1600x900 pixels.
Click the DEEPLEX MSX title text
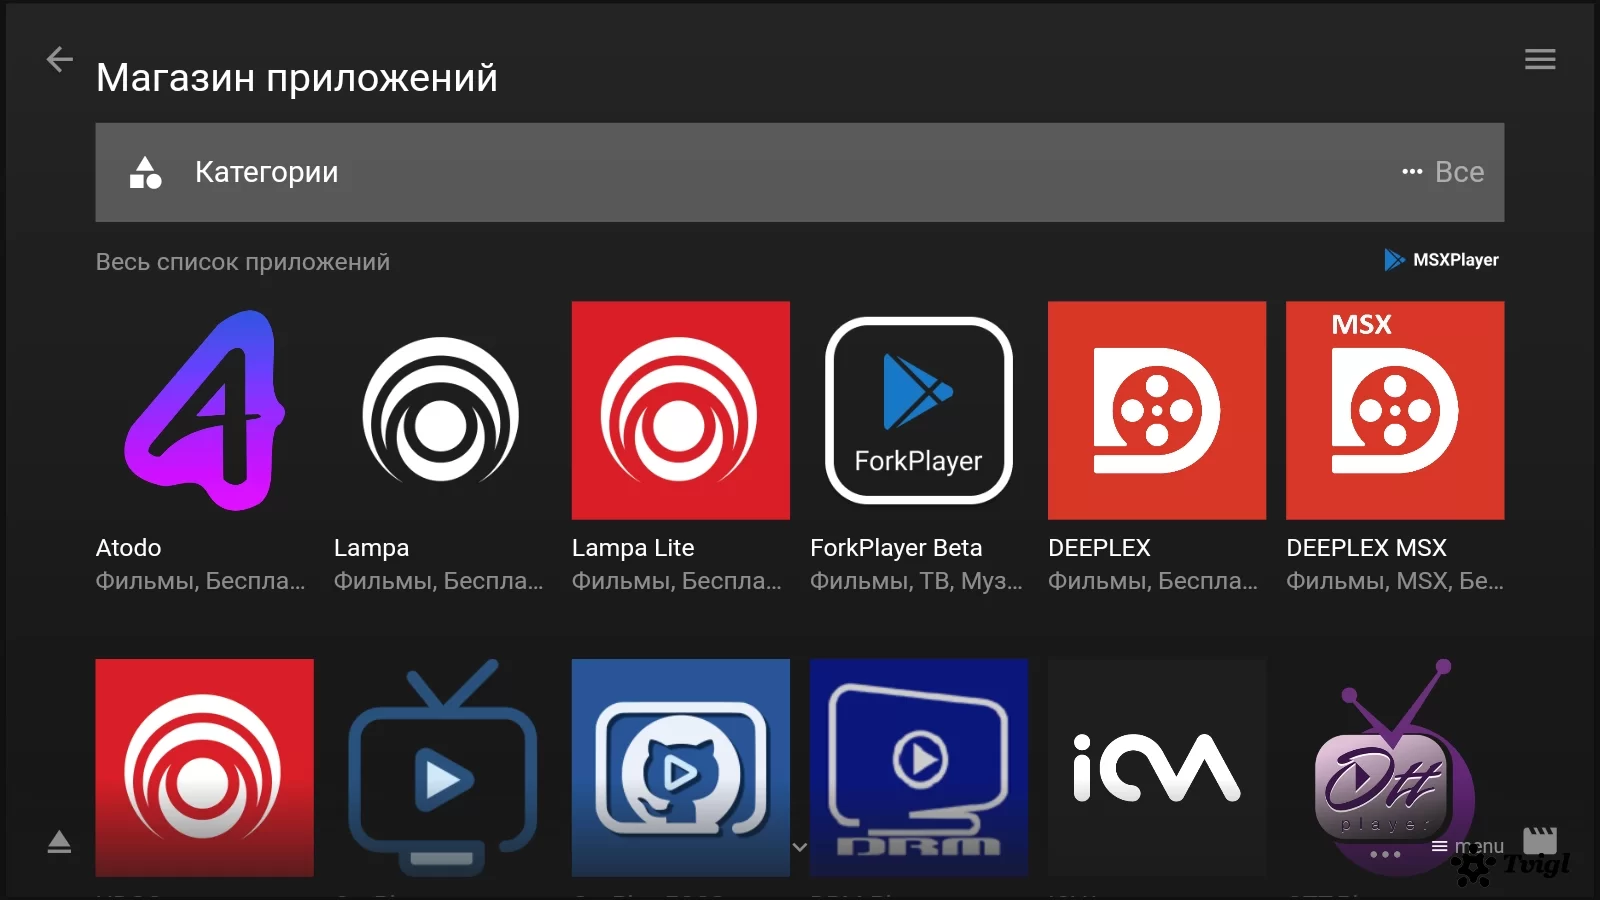click(x=1366, y=548)
